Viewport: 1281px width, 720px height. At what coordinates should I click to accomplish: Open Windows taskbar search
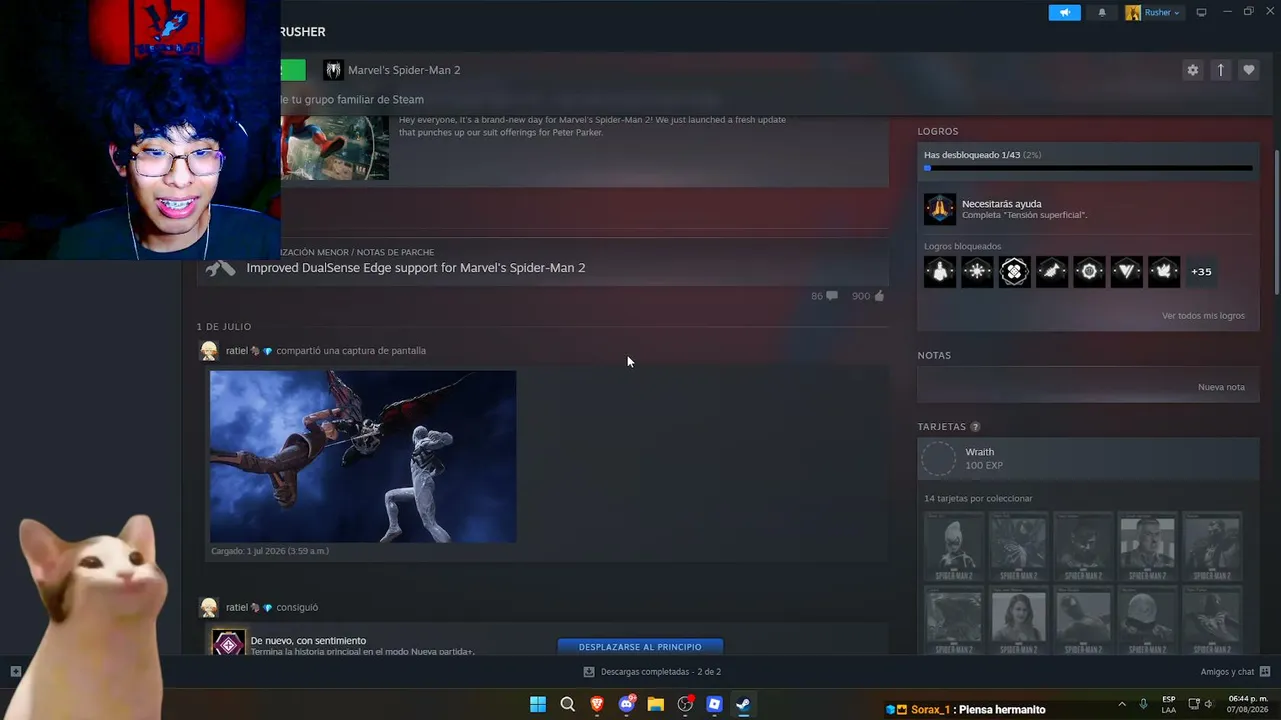click(567, 705)
